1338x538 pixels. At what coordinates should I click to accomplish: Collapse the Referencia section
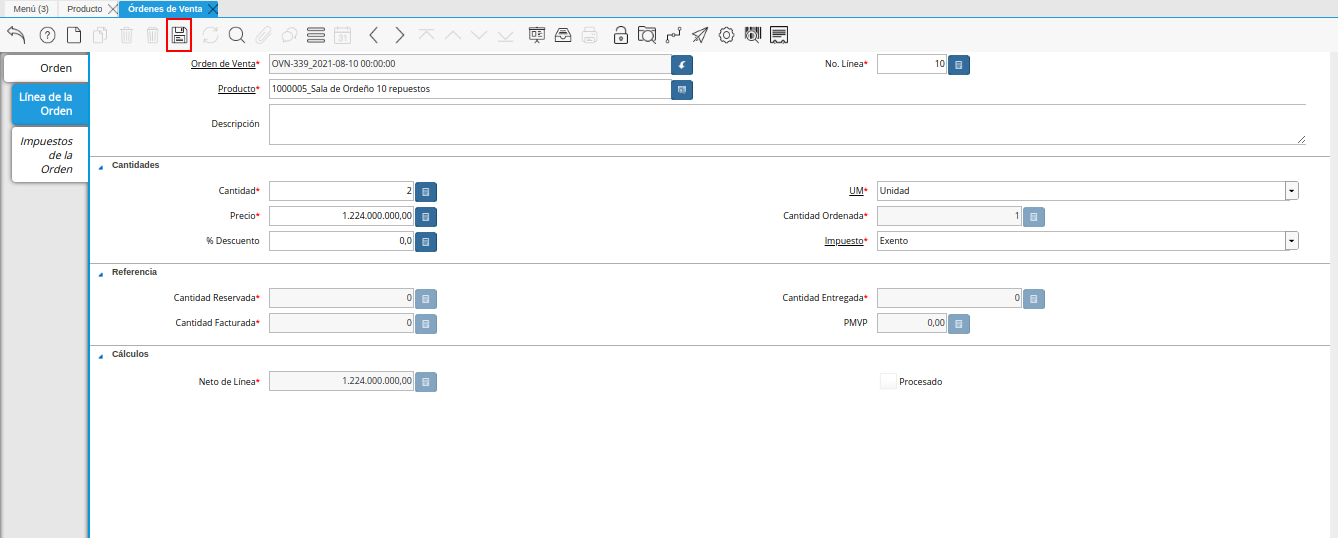tap(101, 273)
